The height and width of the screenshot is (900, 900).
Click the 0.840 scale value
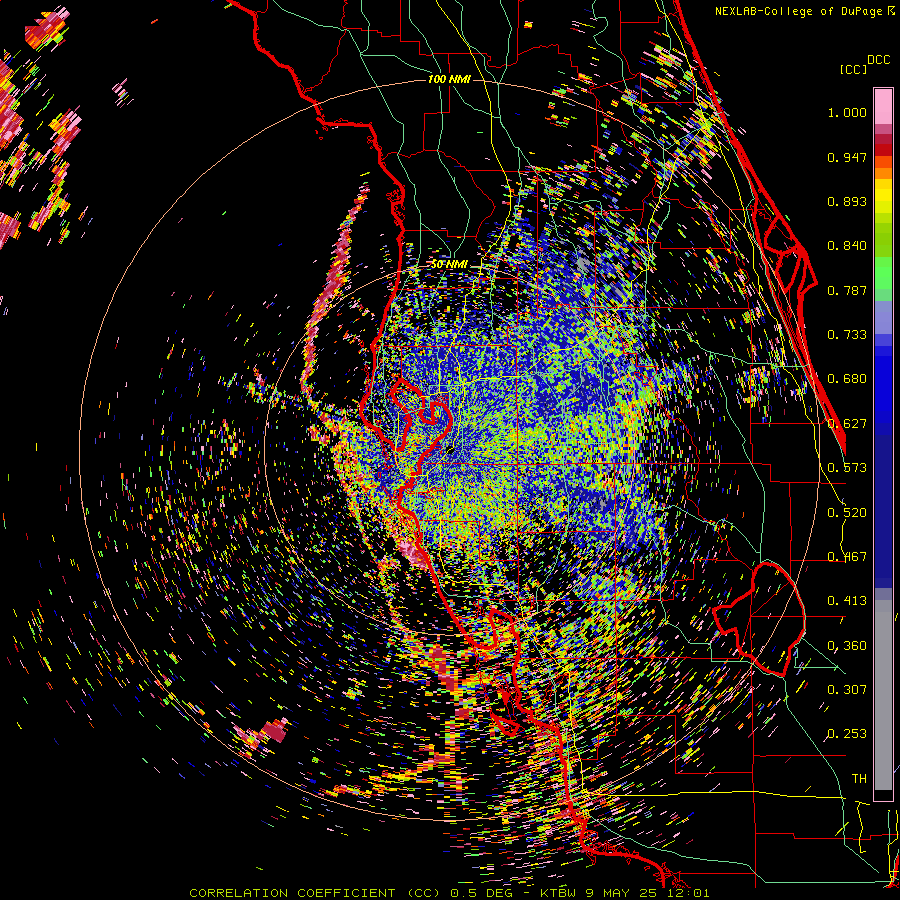click(x=847, y=246)
